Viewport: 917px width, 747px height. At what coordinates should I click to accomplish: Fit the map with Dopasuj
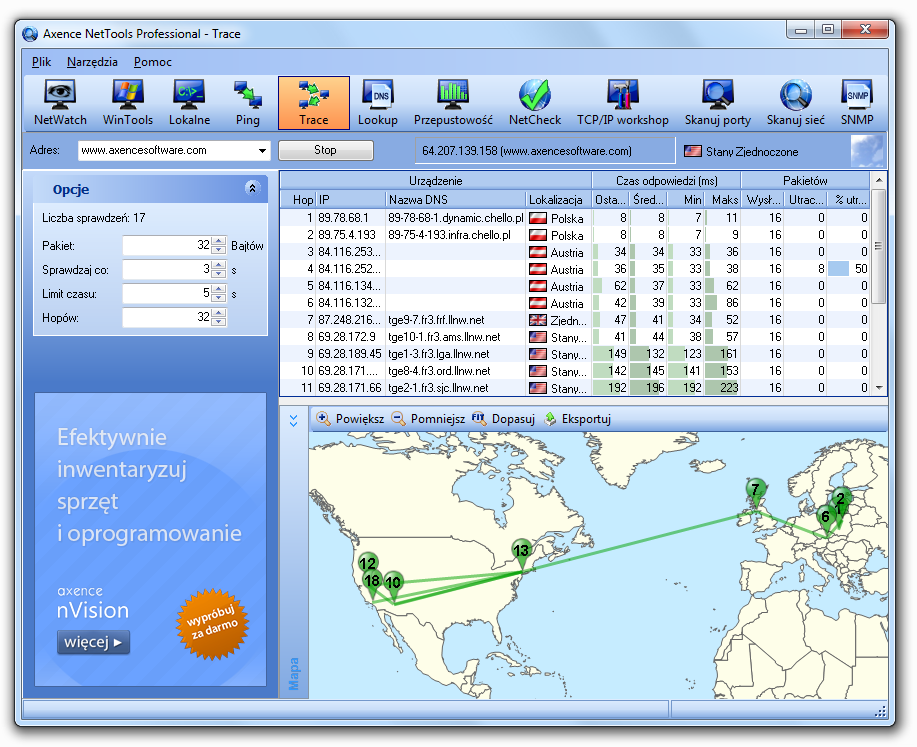504,419
